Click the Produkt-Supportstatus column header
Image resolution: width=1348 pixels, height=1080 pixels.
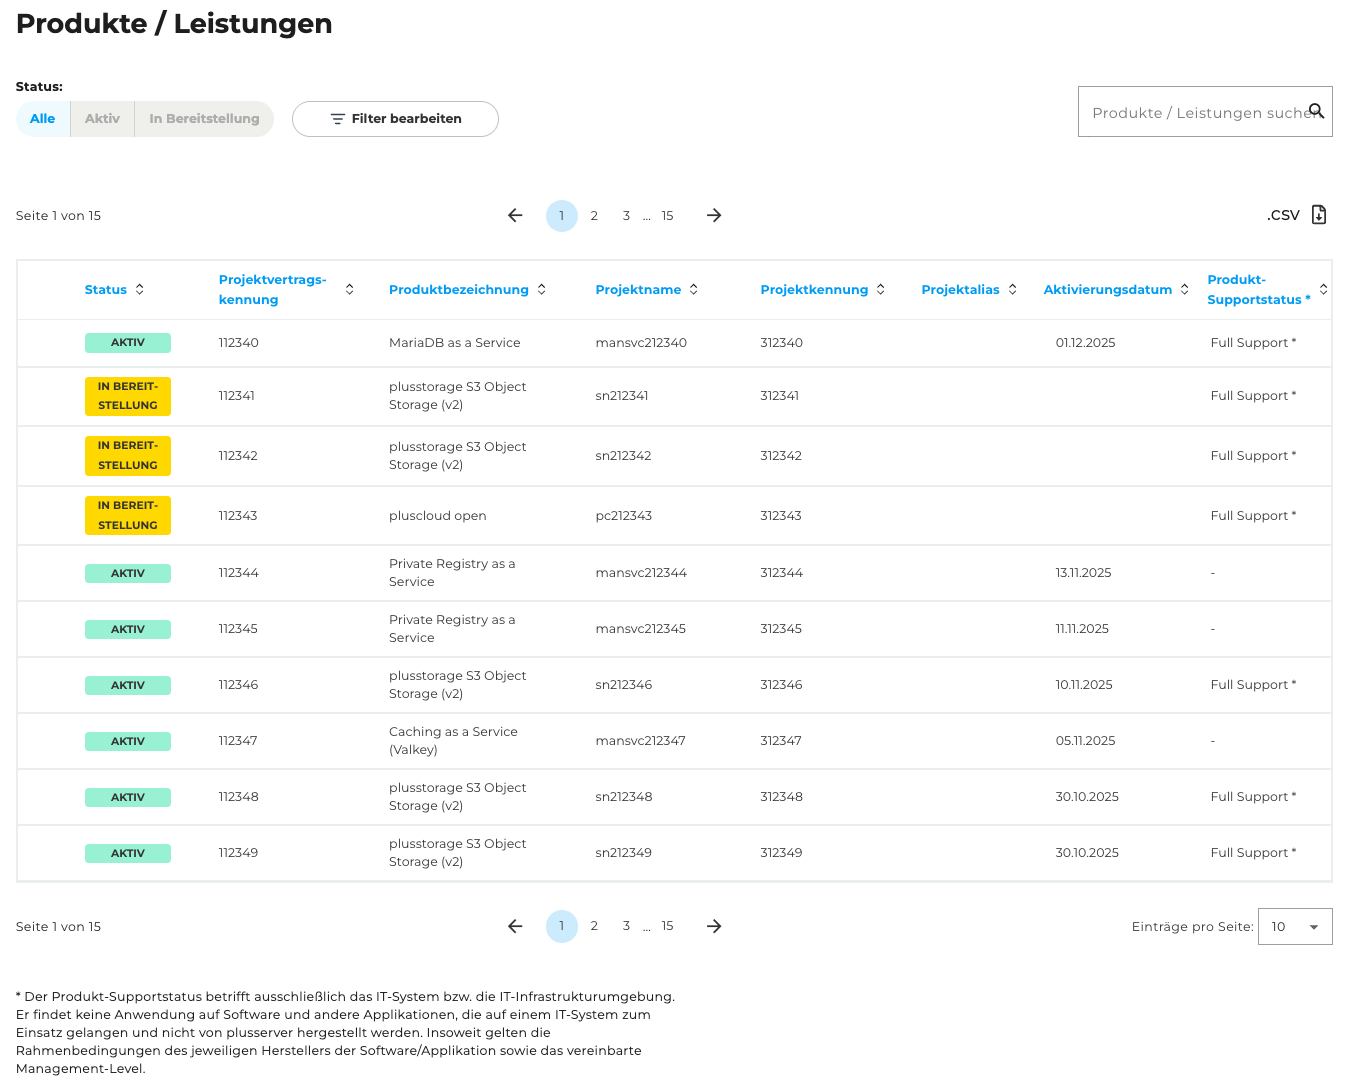[x=1257, y=290]
